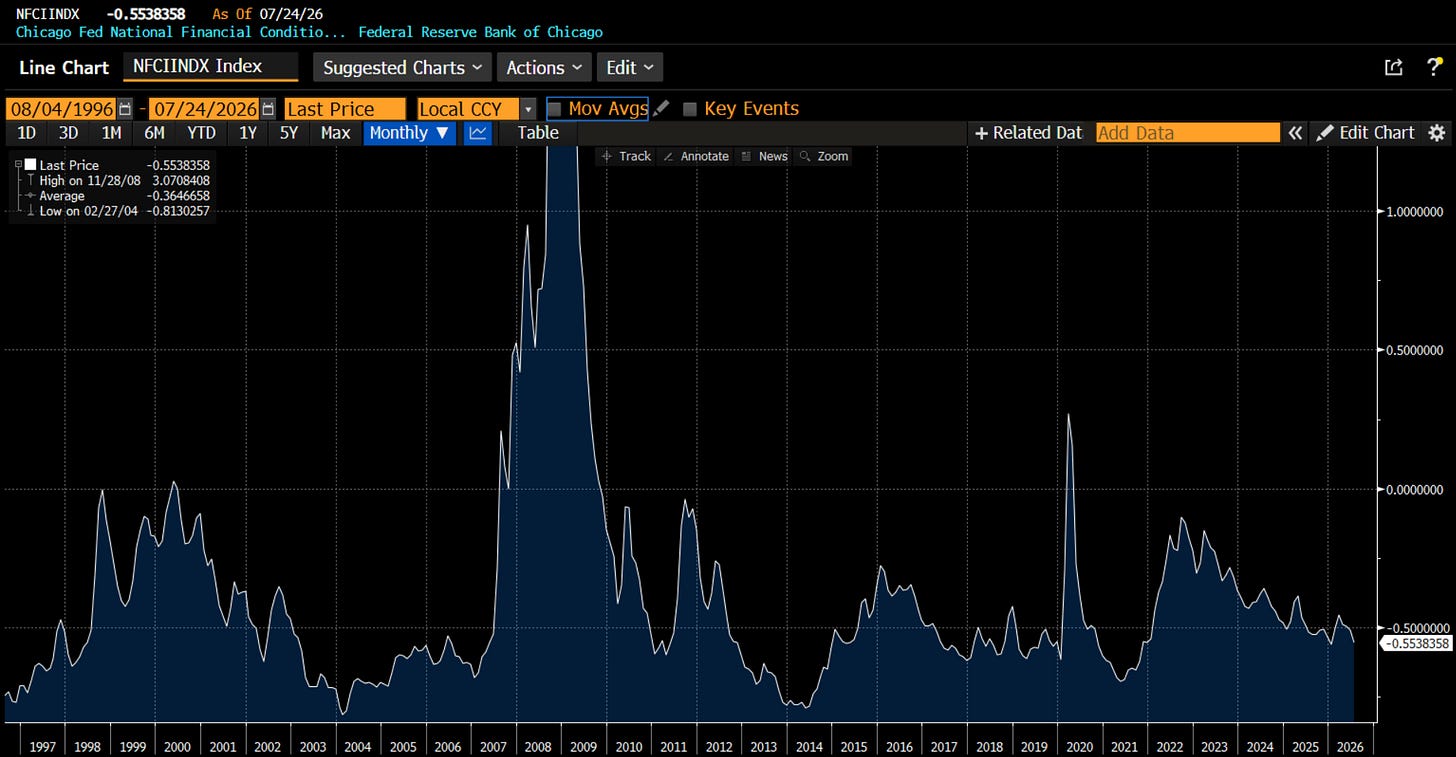The image size is (1456, 757).
Task: Select the 1Y time range
Action: (246, 133)
